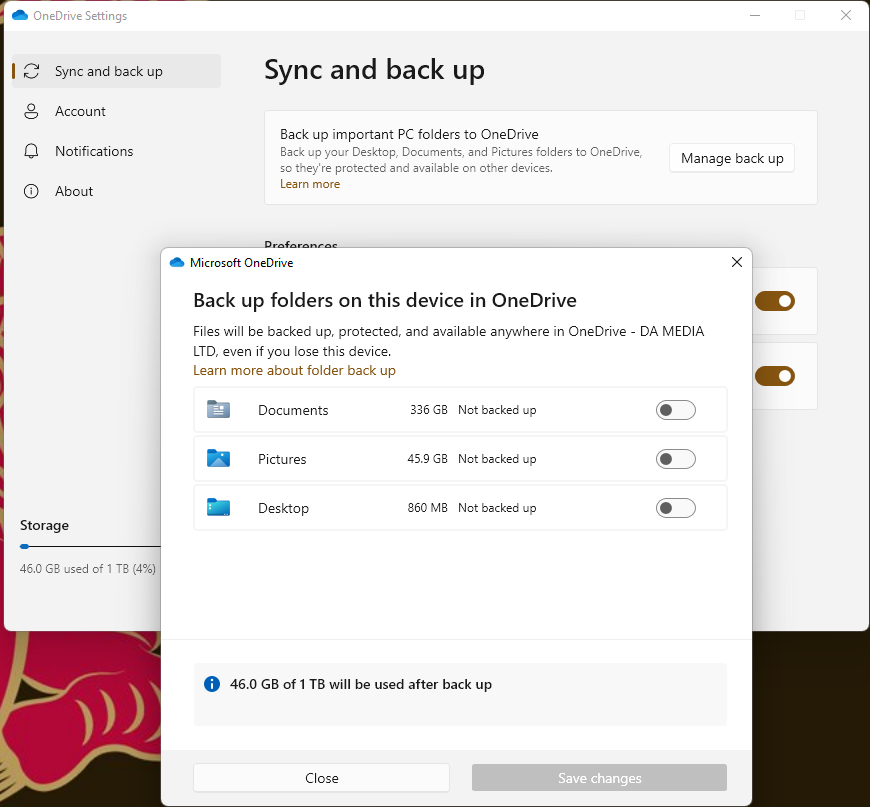Image resolution: width=870 pixels, height=807 pixels.
Task: Click the 45.9 GB size of Pictures
Action: (x=427, y=458)
